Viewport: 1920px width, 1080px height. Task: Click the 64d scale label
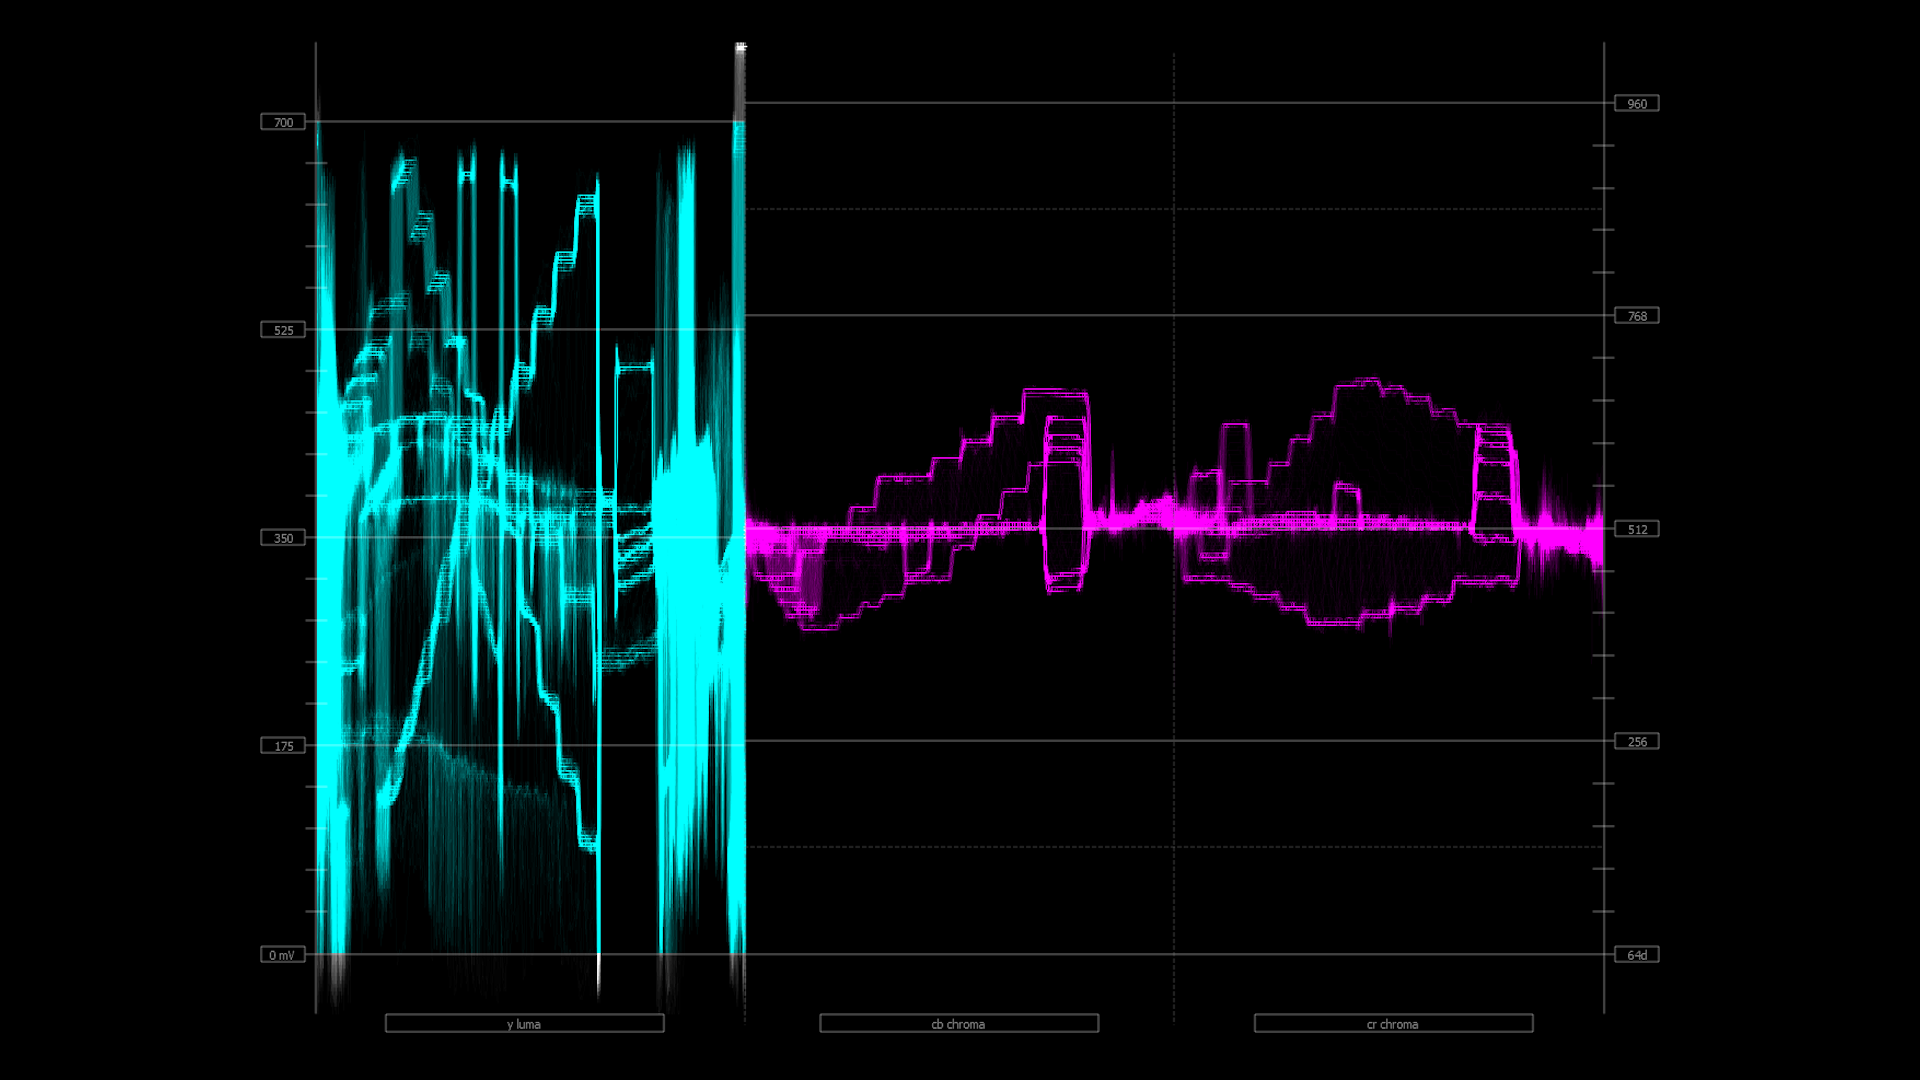click(1637, 955)
